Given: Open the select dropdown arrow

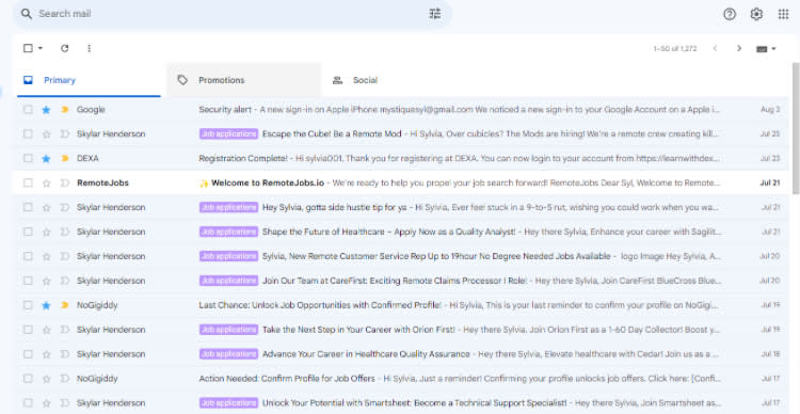Looking at the screenshot, I should (x=40, y=48).
